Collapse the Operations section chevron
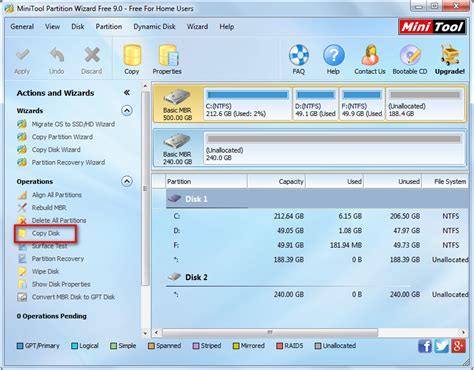The width and height of the screenshot is (474, 370). click(x=127, y=181)
